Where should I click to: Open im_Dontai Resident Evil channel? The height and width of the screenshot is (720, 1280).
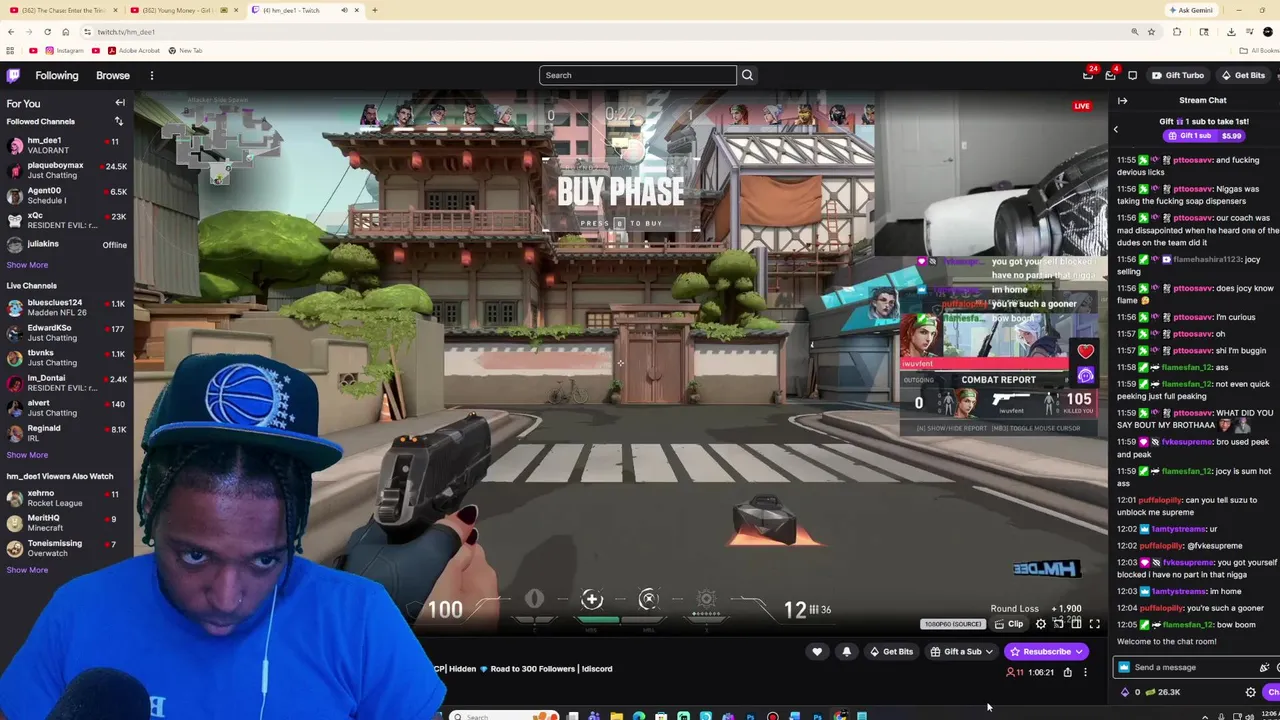pyautogui.click(x=66, y=382)
